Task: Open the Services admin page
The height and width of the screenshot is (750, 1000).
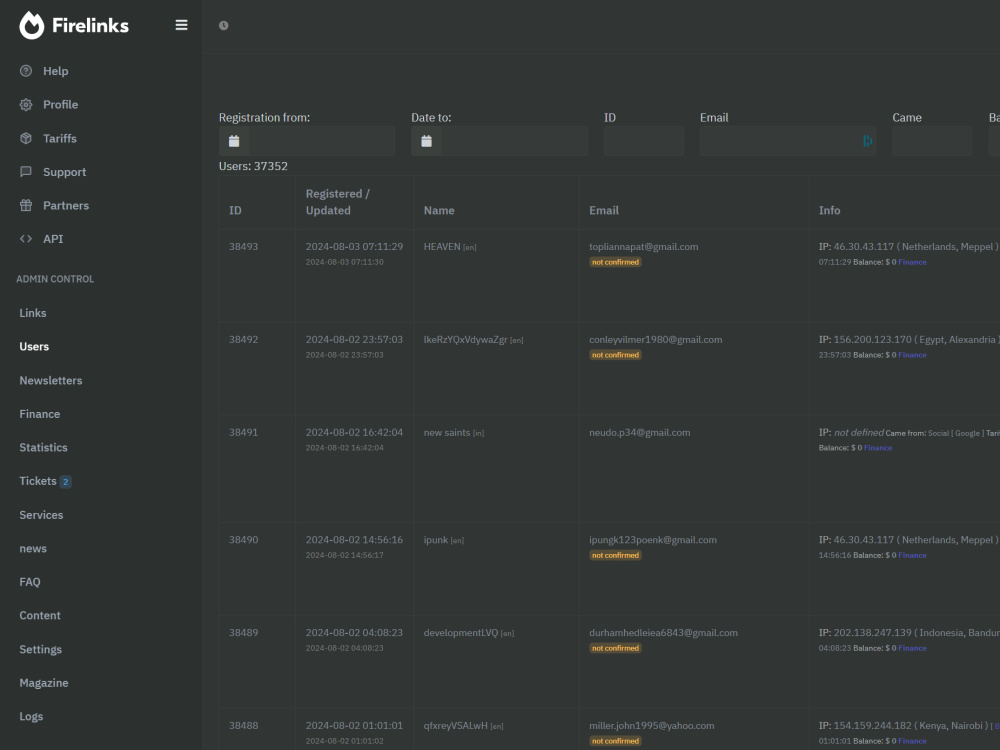Action: click(41, 515)
